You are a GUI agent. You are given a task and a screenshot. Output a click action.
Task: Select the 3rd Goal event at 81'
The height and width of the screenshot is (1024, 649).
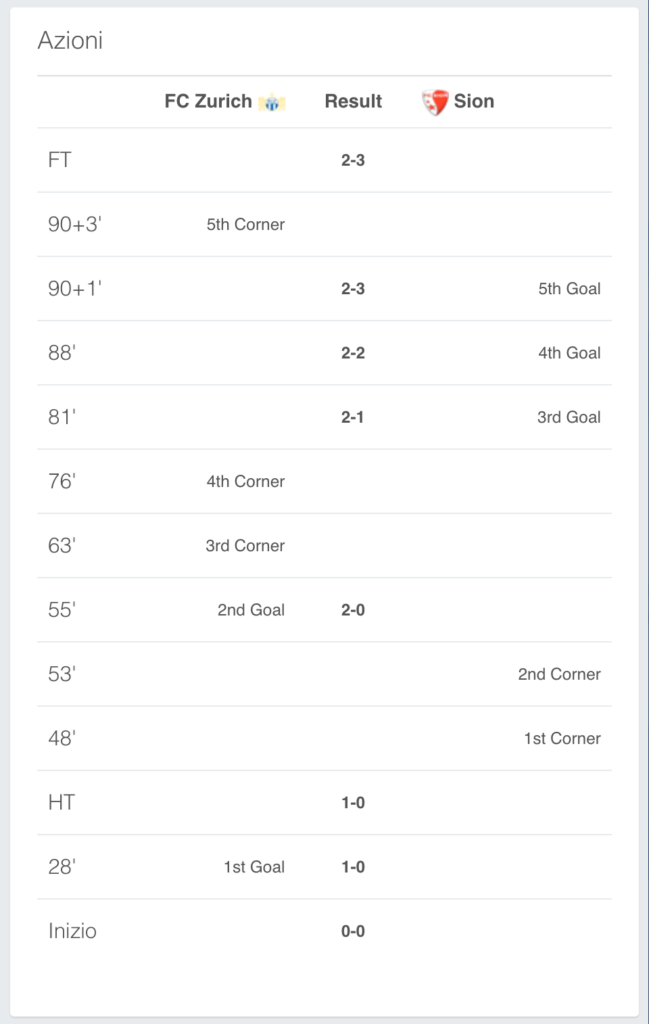[569, 417]
